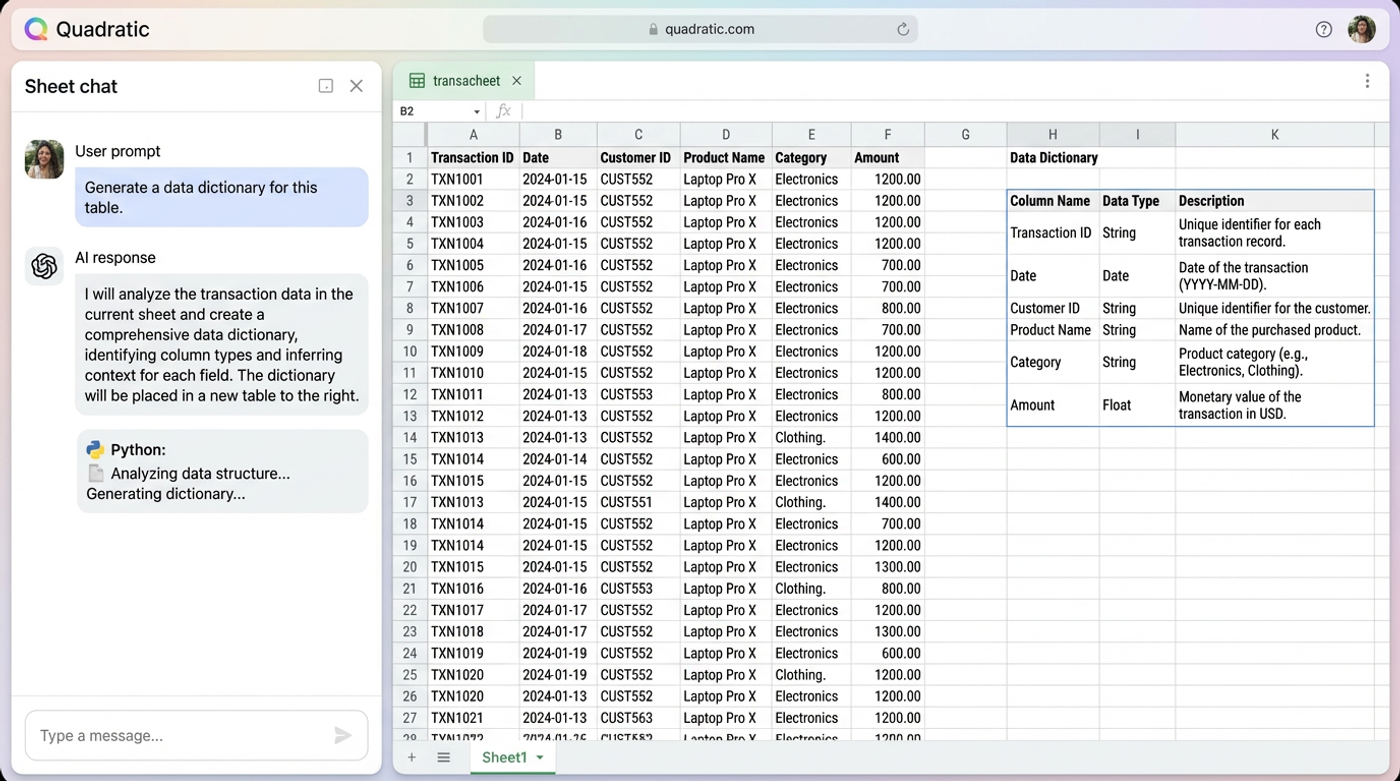Click the Monetary value description cell
This screenshot has width=1400, height=781.
coord(1275,405)
